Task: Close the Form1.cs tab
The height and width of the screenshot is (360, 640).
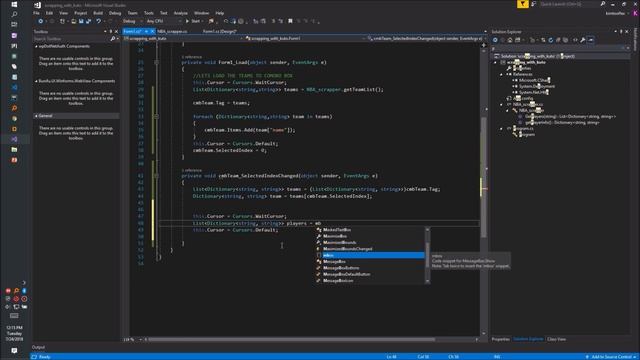Action: click(153, 31)
